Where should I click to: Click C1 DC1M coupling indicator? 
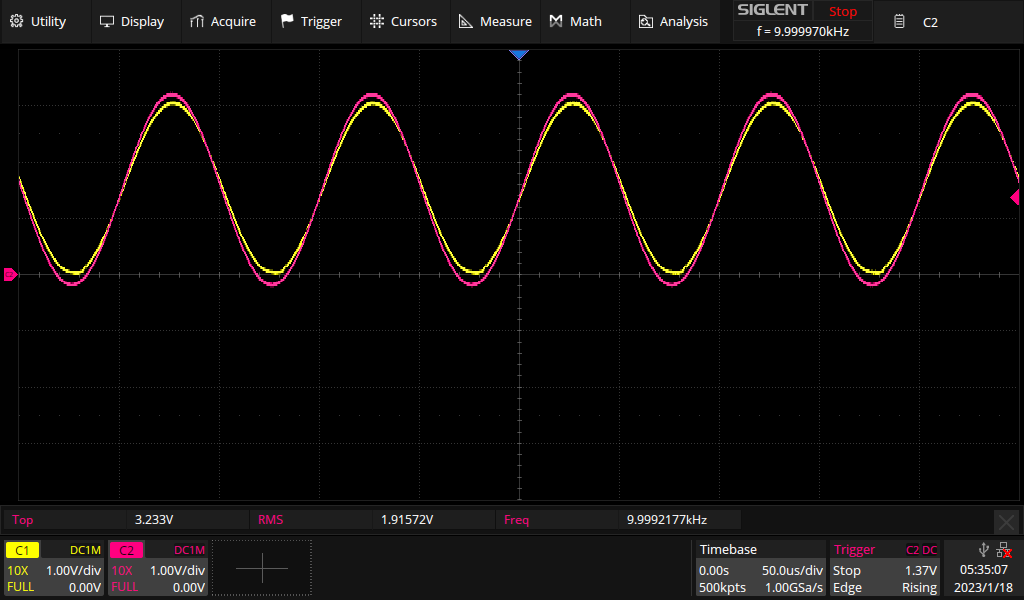85,550
